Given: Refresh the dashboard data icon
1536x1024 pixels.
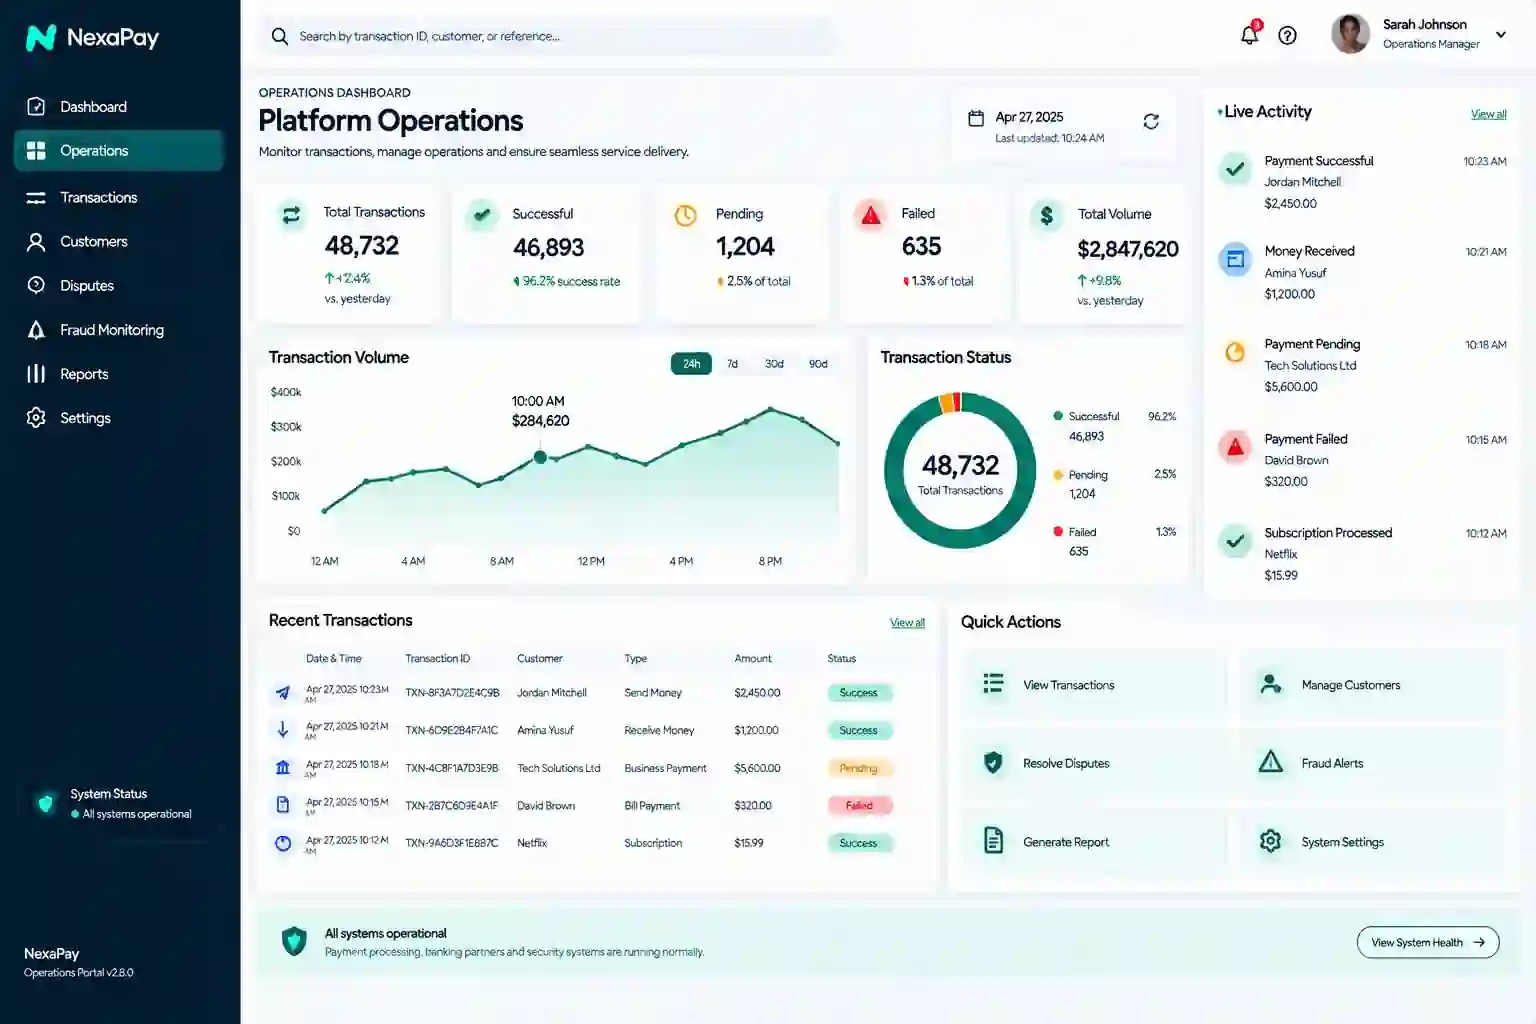Looking at the screenshot, I should [1151, 121].
